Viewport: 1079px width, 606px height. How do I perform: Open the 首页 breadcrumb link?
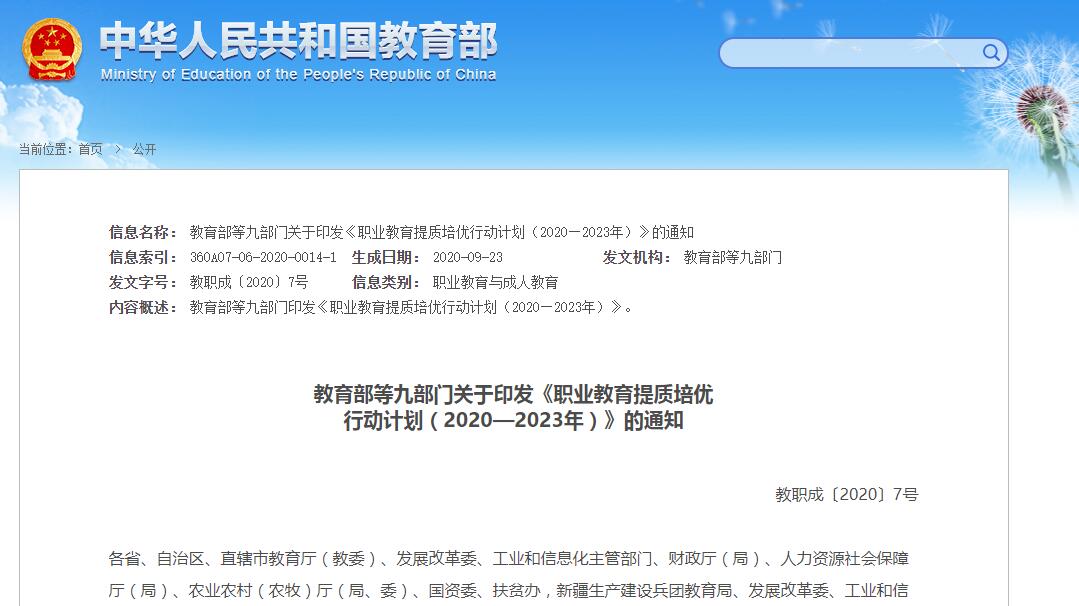[x=90, y=150]
